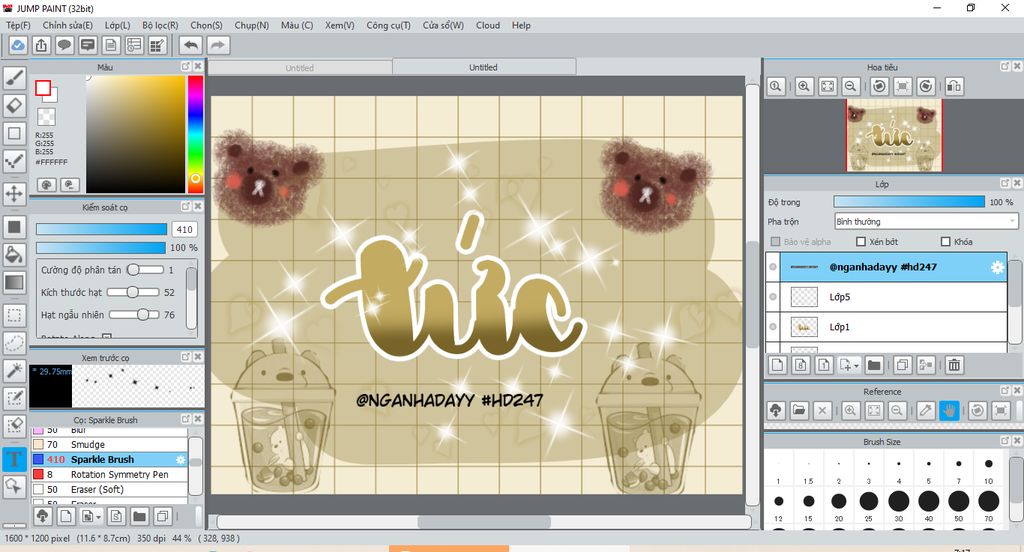Activate the hand tool in the Reference panel
Screen dimensions: 1024x552
tap(949, 411)
